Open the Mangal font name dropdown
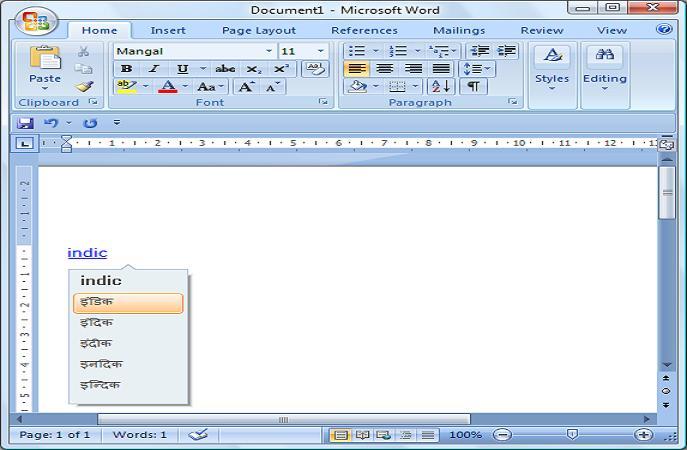The height and width of the screenshot is (450, 687). click(x=269, y=51)
